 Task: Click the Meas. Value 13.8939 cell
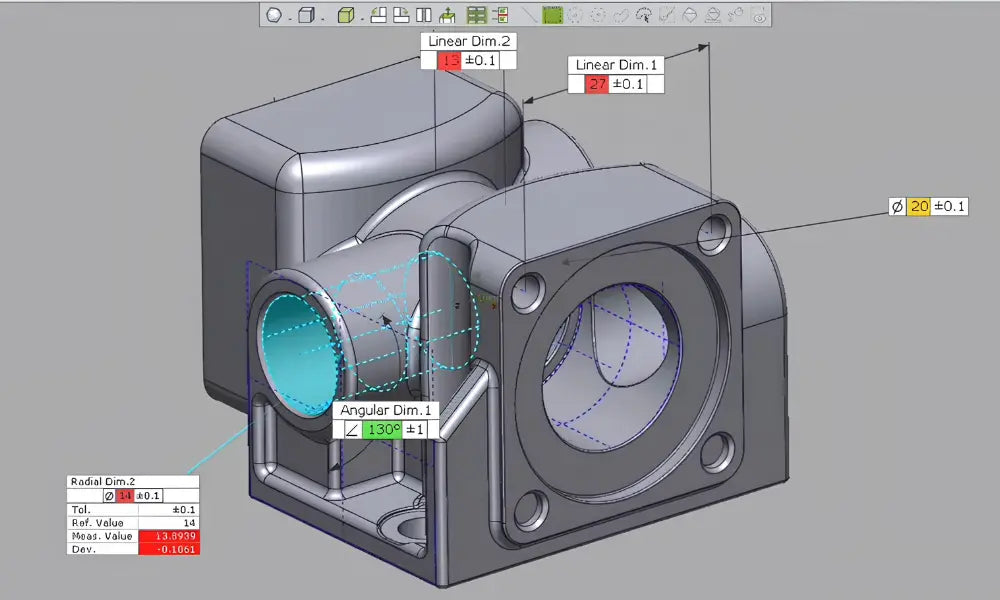tap(169, 536)
